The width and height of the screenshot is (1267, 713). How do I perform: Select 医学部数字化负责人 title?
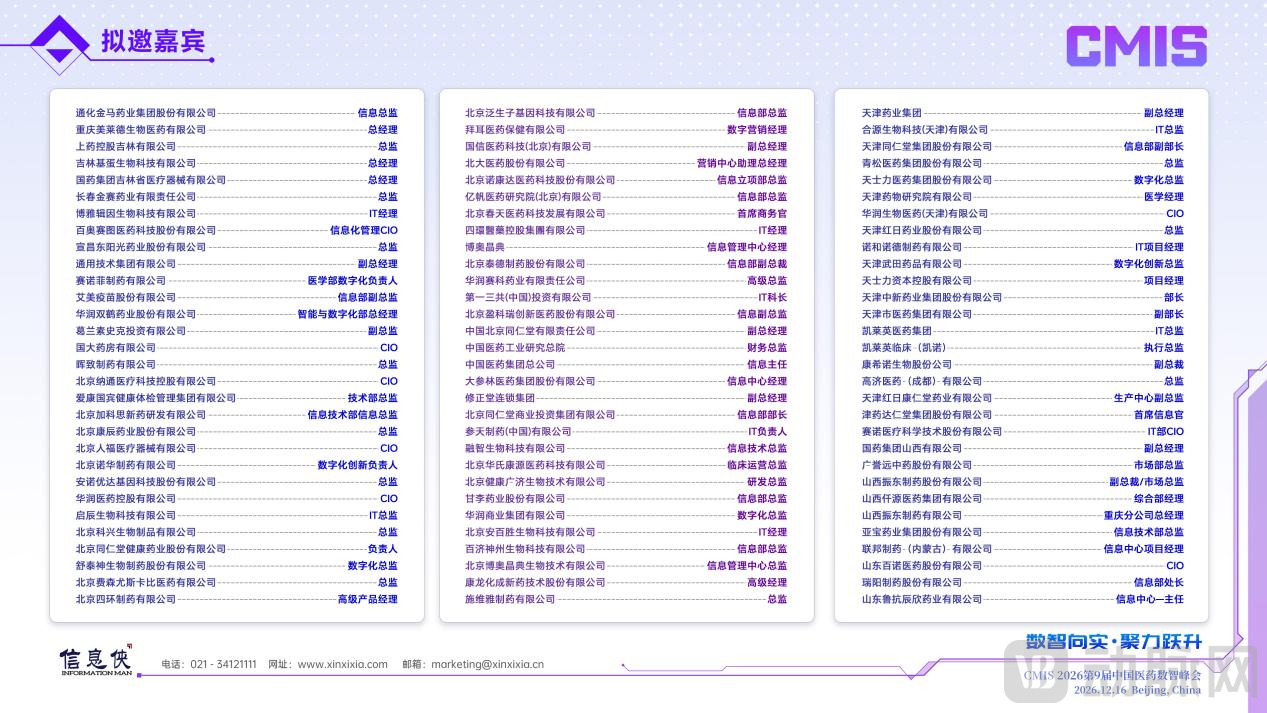coord(352,281)
